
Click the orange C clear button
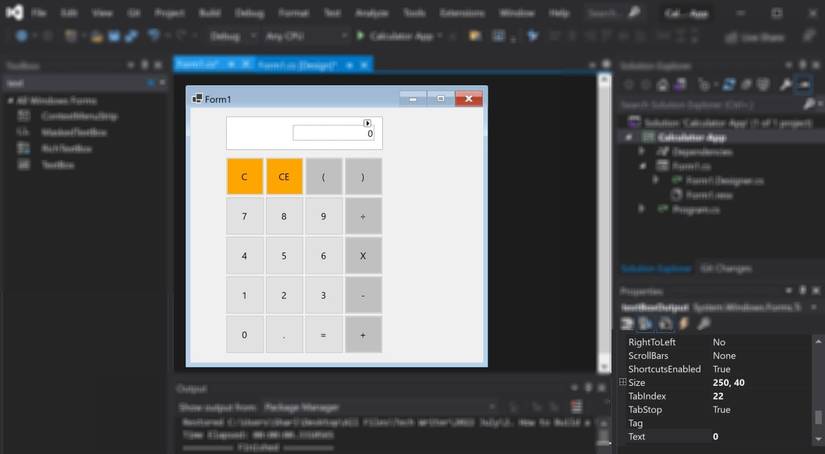point(245,177)
